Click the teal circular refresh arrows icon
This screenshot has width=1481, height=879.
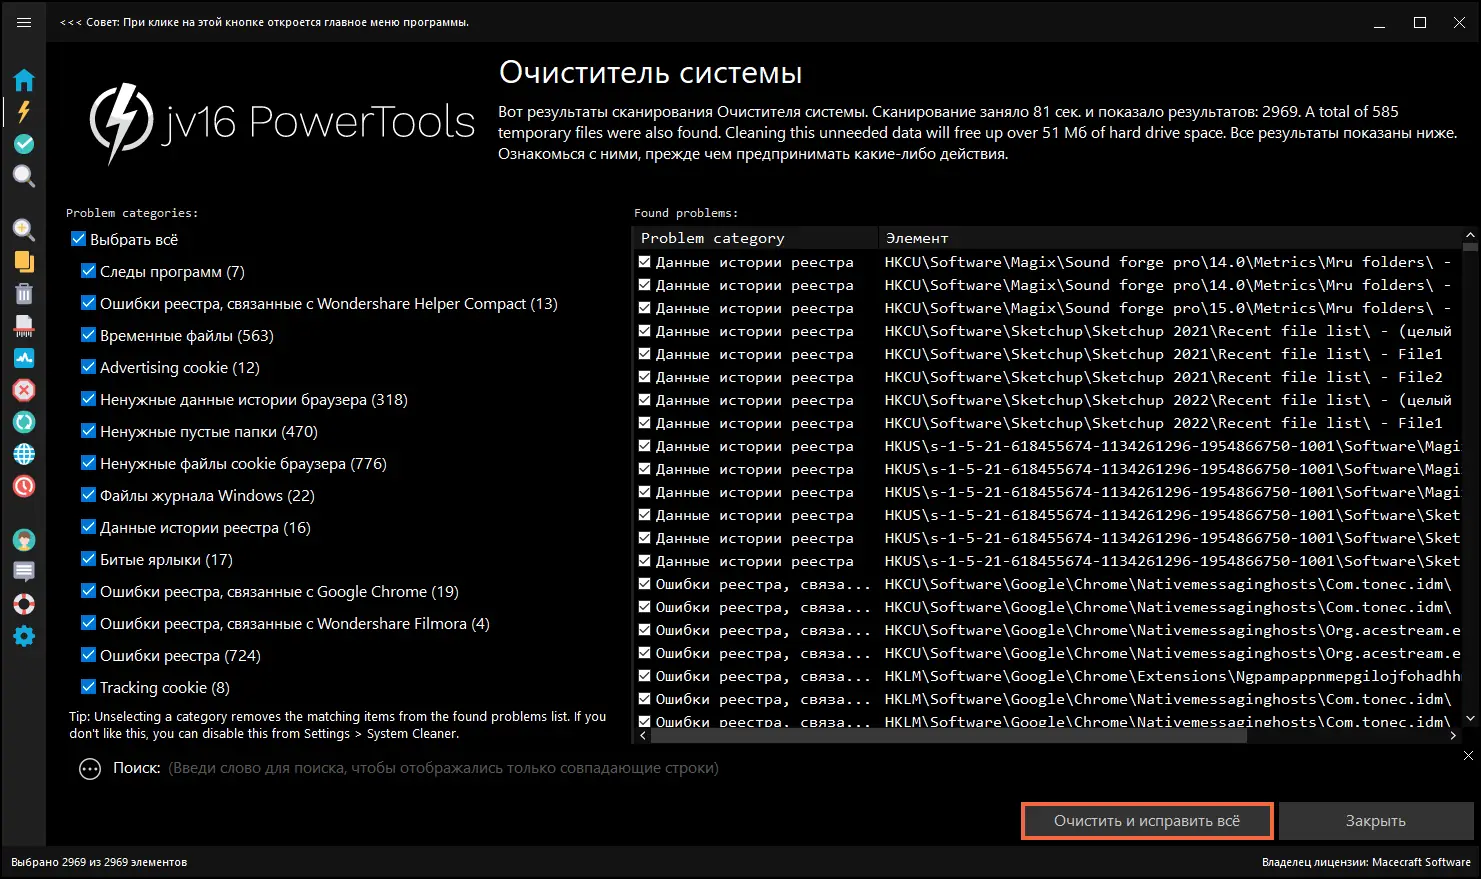click(24, 422)
